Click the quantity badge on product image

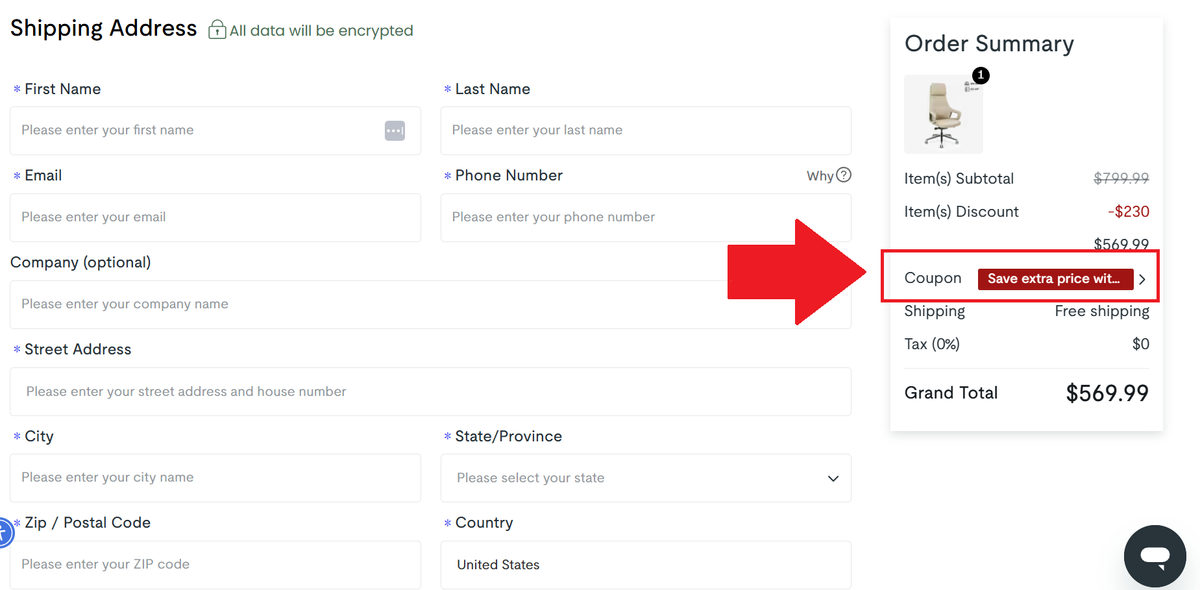[980, 75]
